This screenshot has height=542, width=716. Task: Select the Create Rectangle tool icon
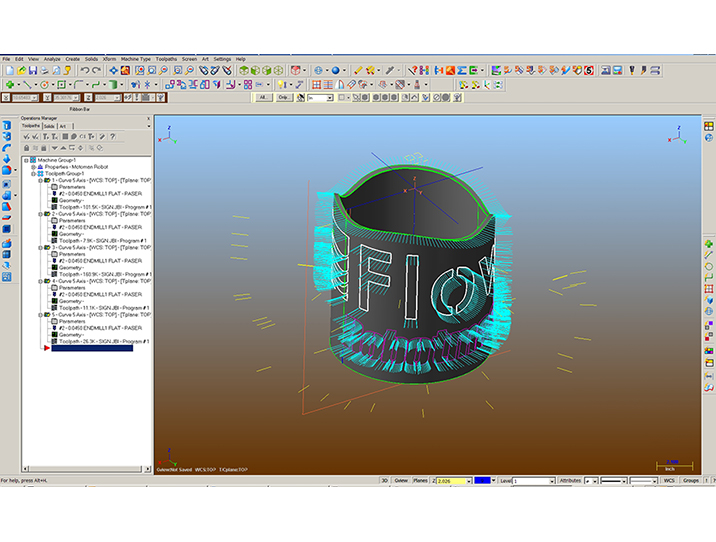[62, 84]
